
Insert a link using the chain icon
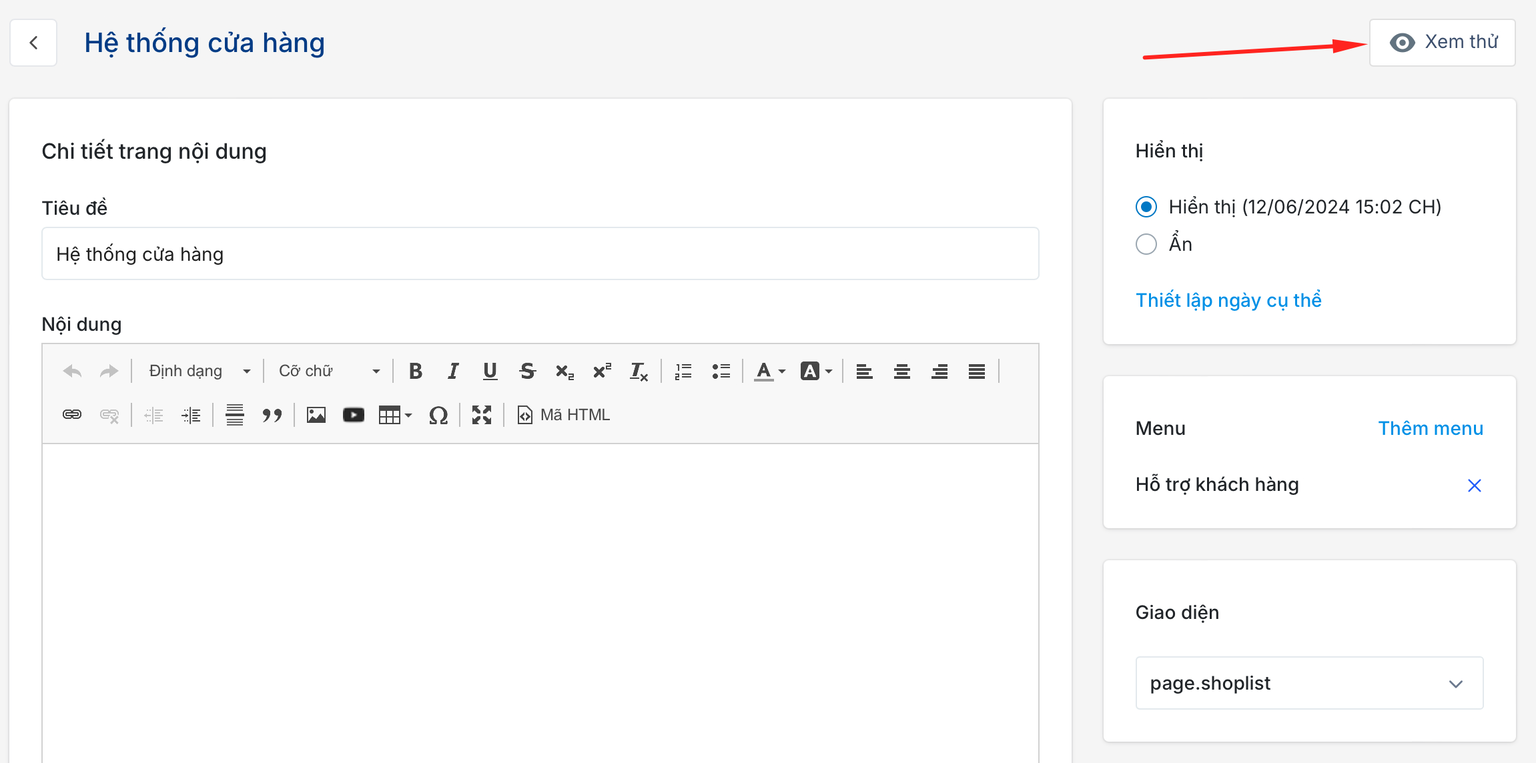click(72, 415)
